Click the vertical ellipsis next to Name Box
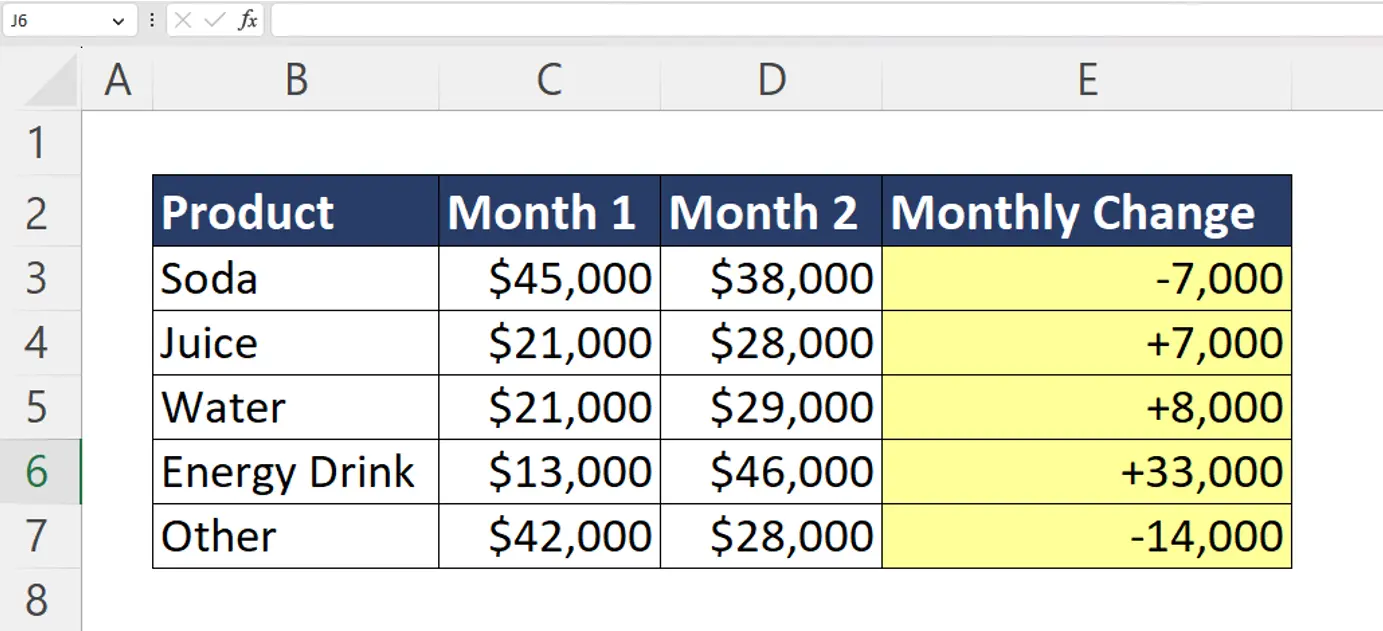Screen dimensions: 1383x631 coord(150,20)
